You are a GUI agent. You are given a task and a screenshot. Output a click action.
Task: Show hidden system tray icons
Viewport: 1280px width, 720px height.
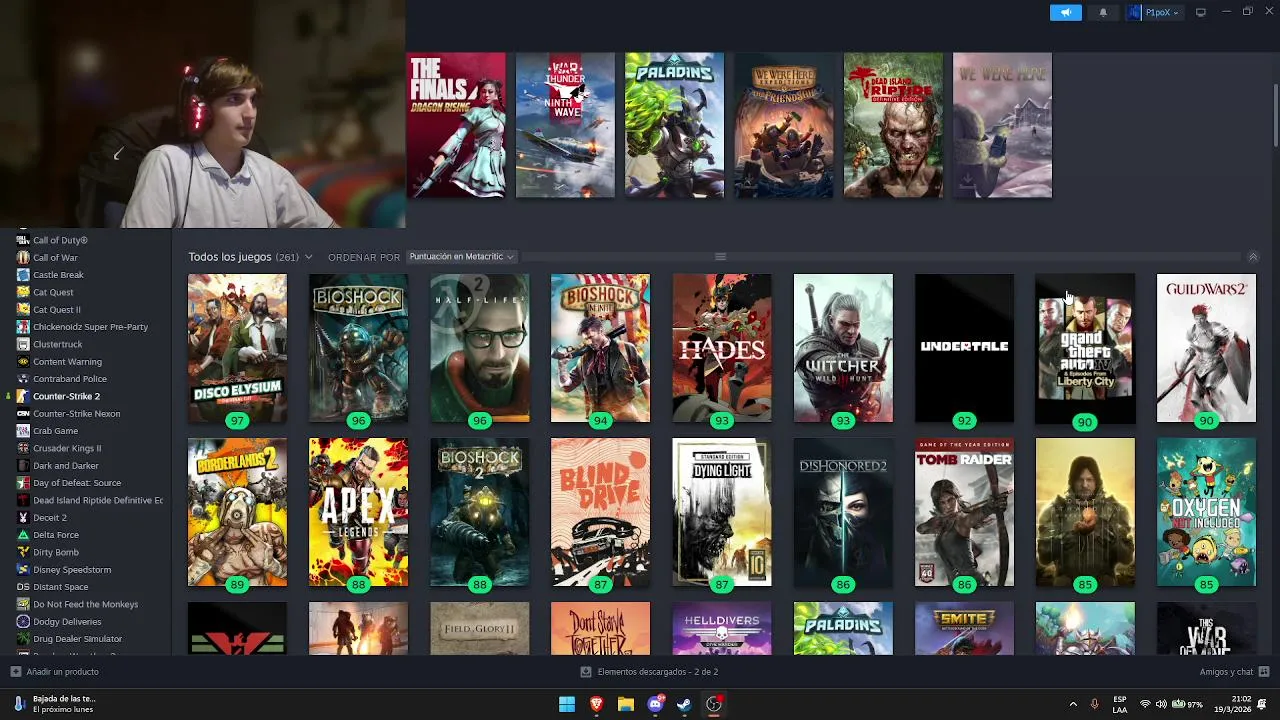click(1073, 704)
